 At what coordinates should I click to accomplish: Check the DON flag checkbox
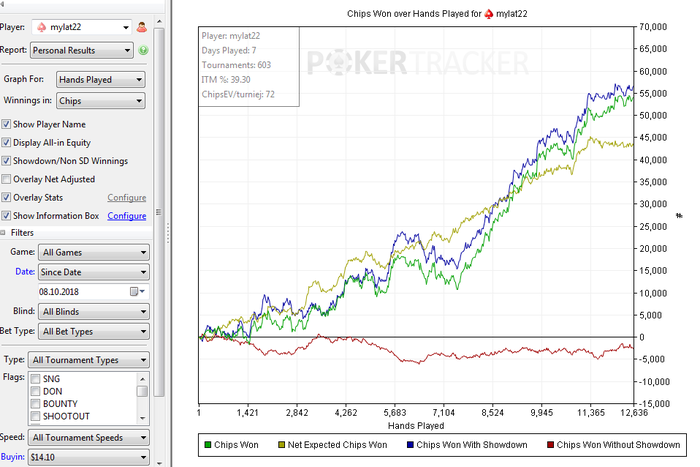tap(35, 392)
